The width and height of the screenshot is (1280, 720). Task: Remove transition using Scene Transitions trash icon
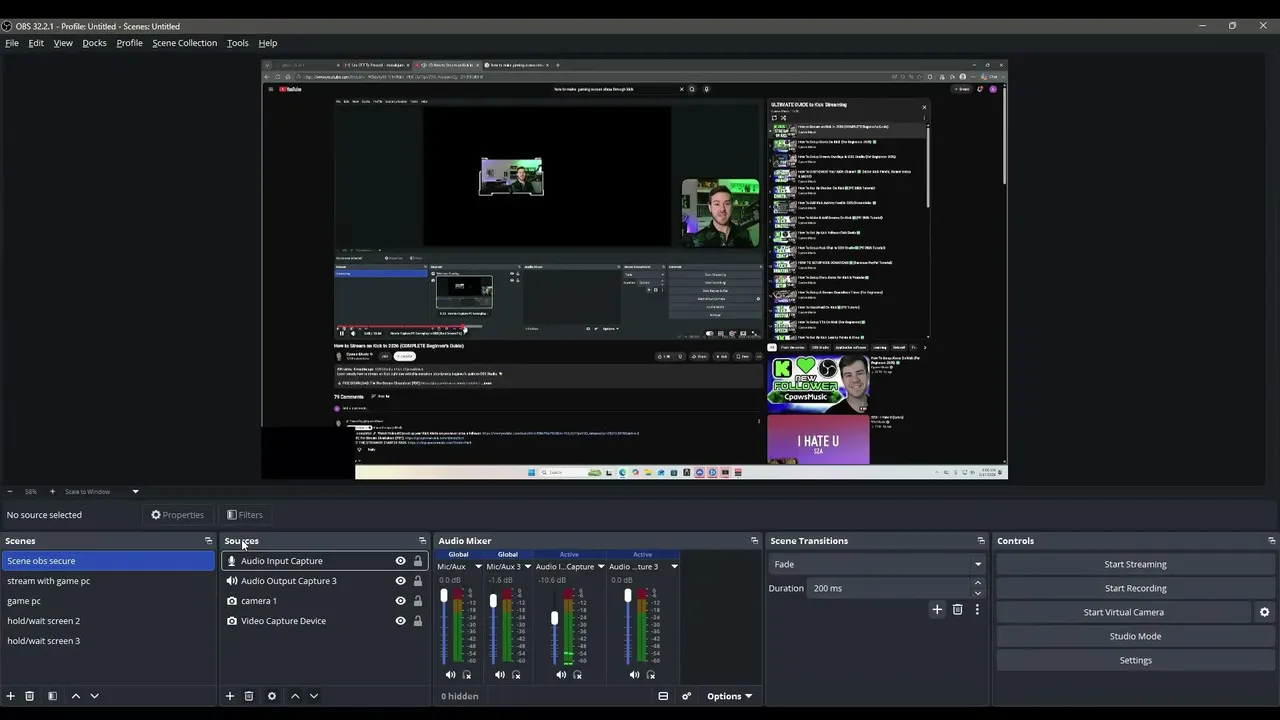[x=957, y=610]
